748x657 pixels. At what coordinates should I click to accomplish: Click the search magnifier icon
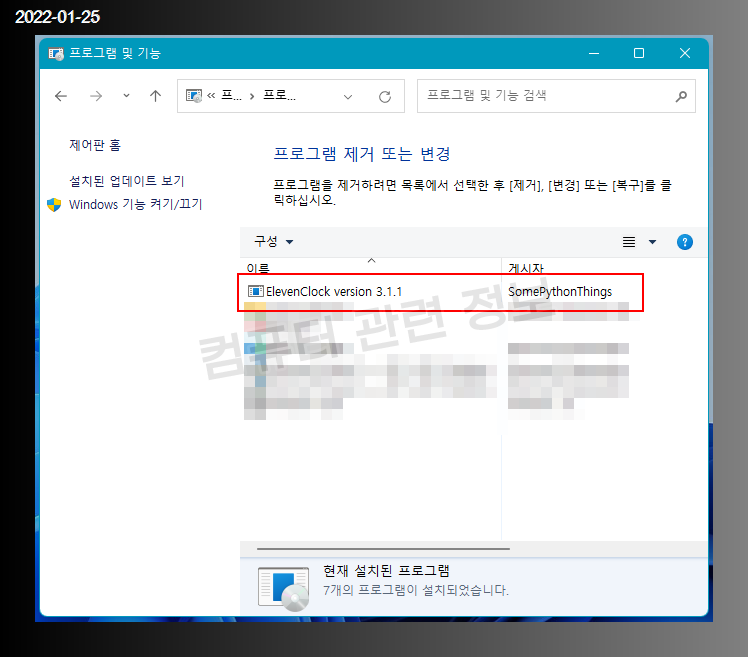[x=681, y=96]
